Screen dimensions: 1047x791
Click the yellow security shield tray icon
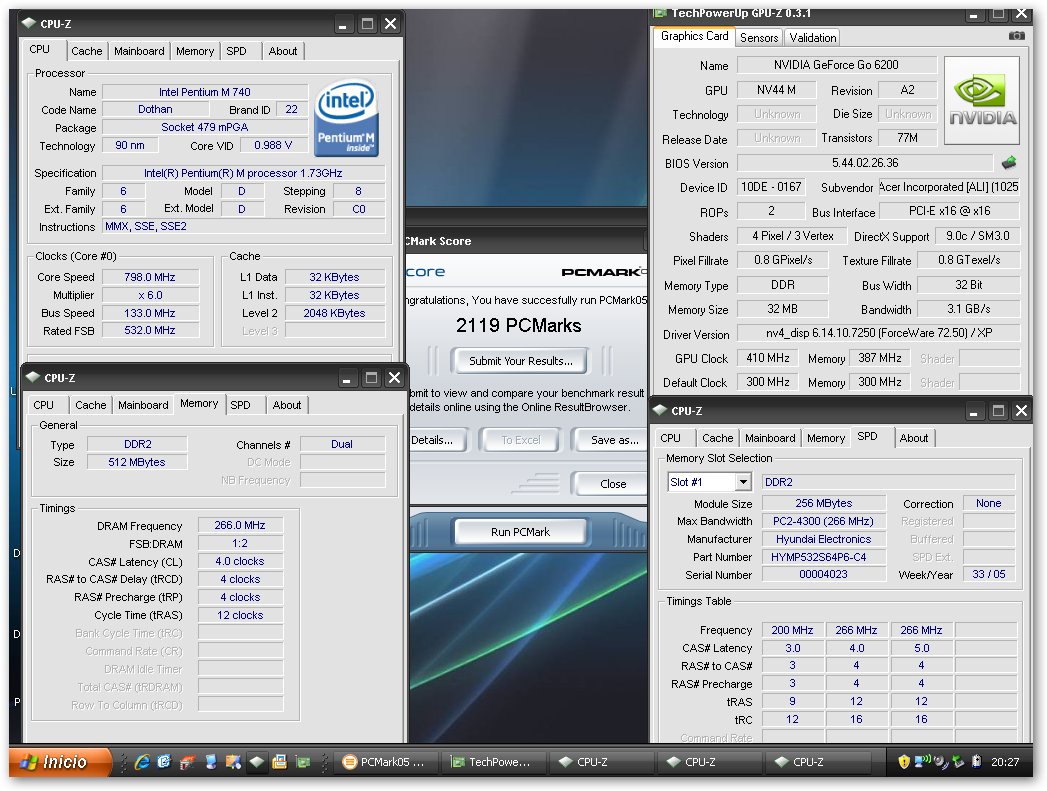pos(903,762)
